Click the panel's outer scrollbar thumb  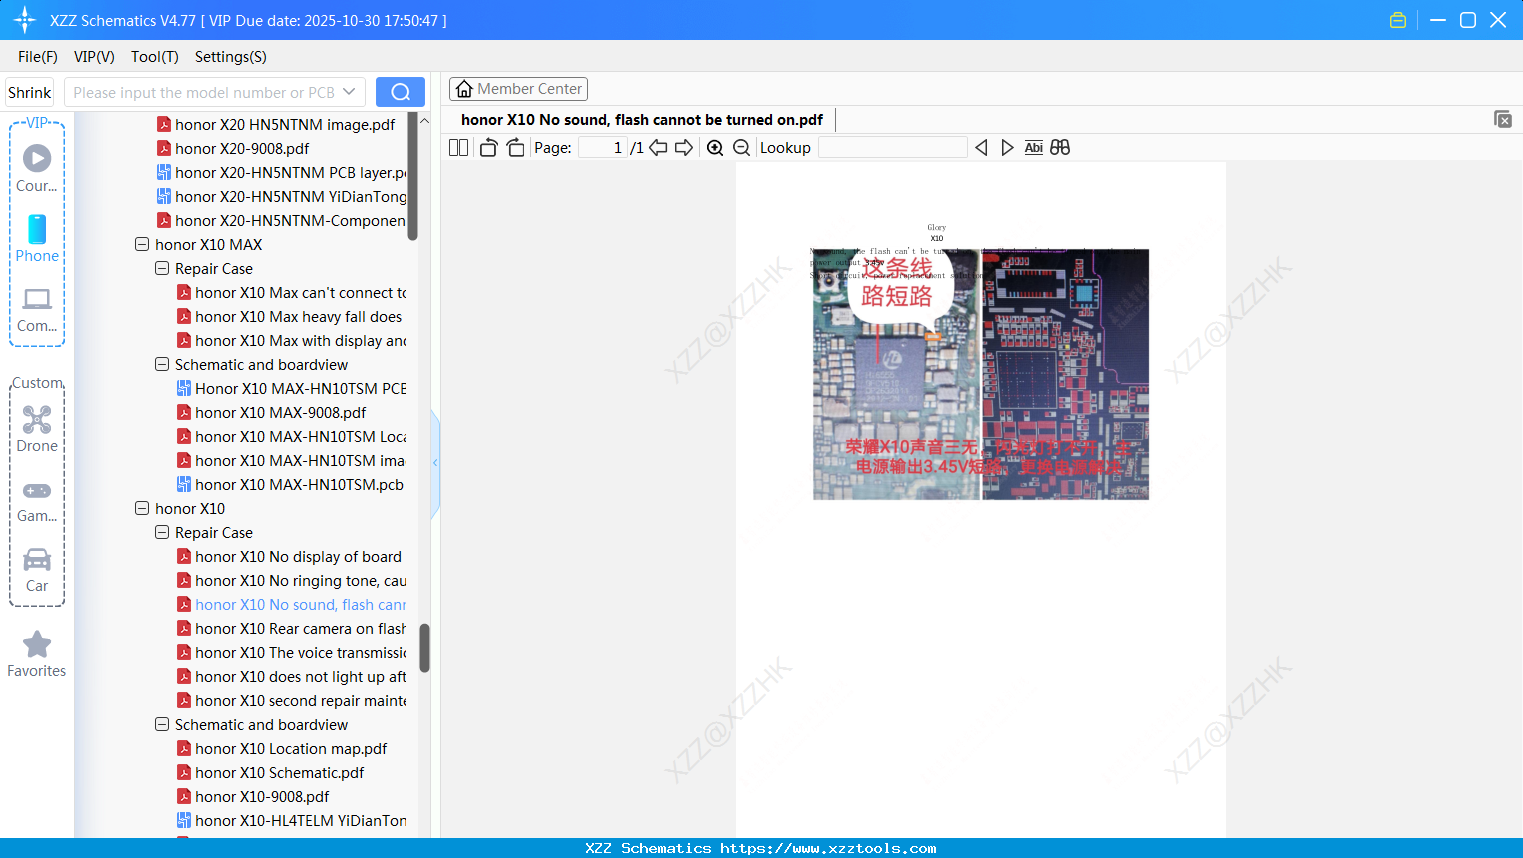(x=425, y=648)
